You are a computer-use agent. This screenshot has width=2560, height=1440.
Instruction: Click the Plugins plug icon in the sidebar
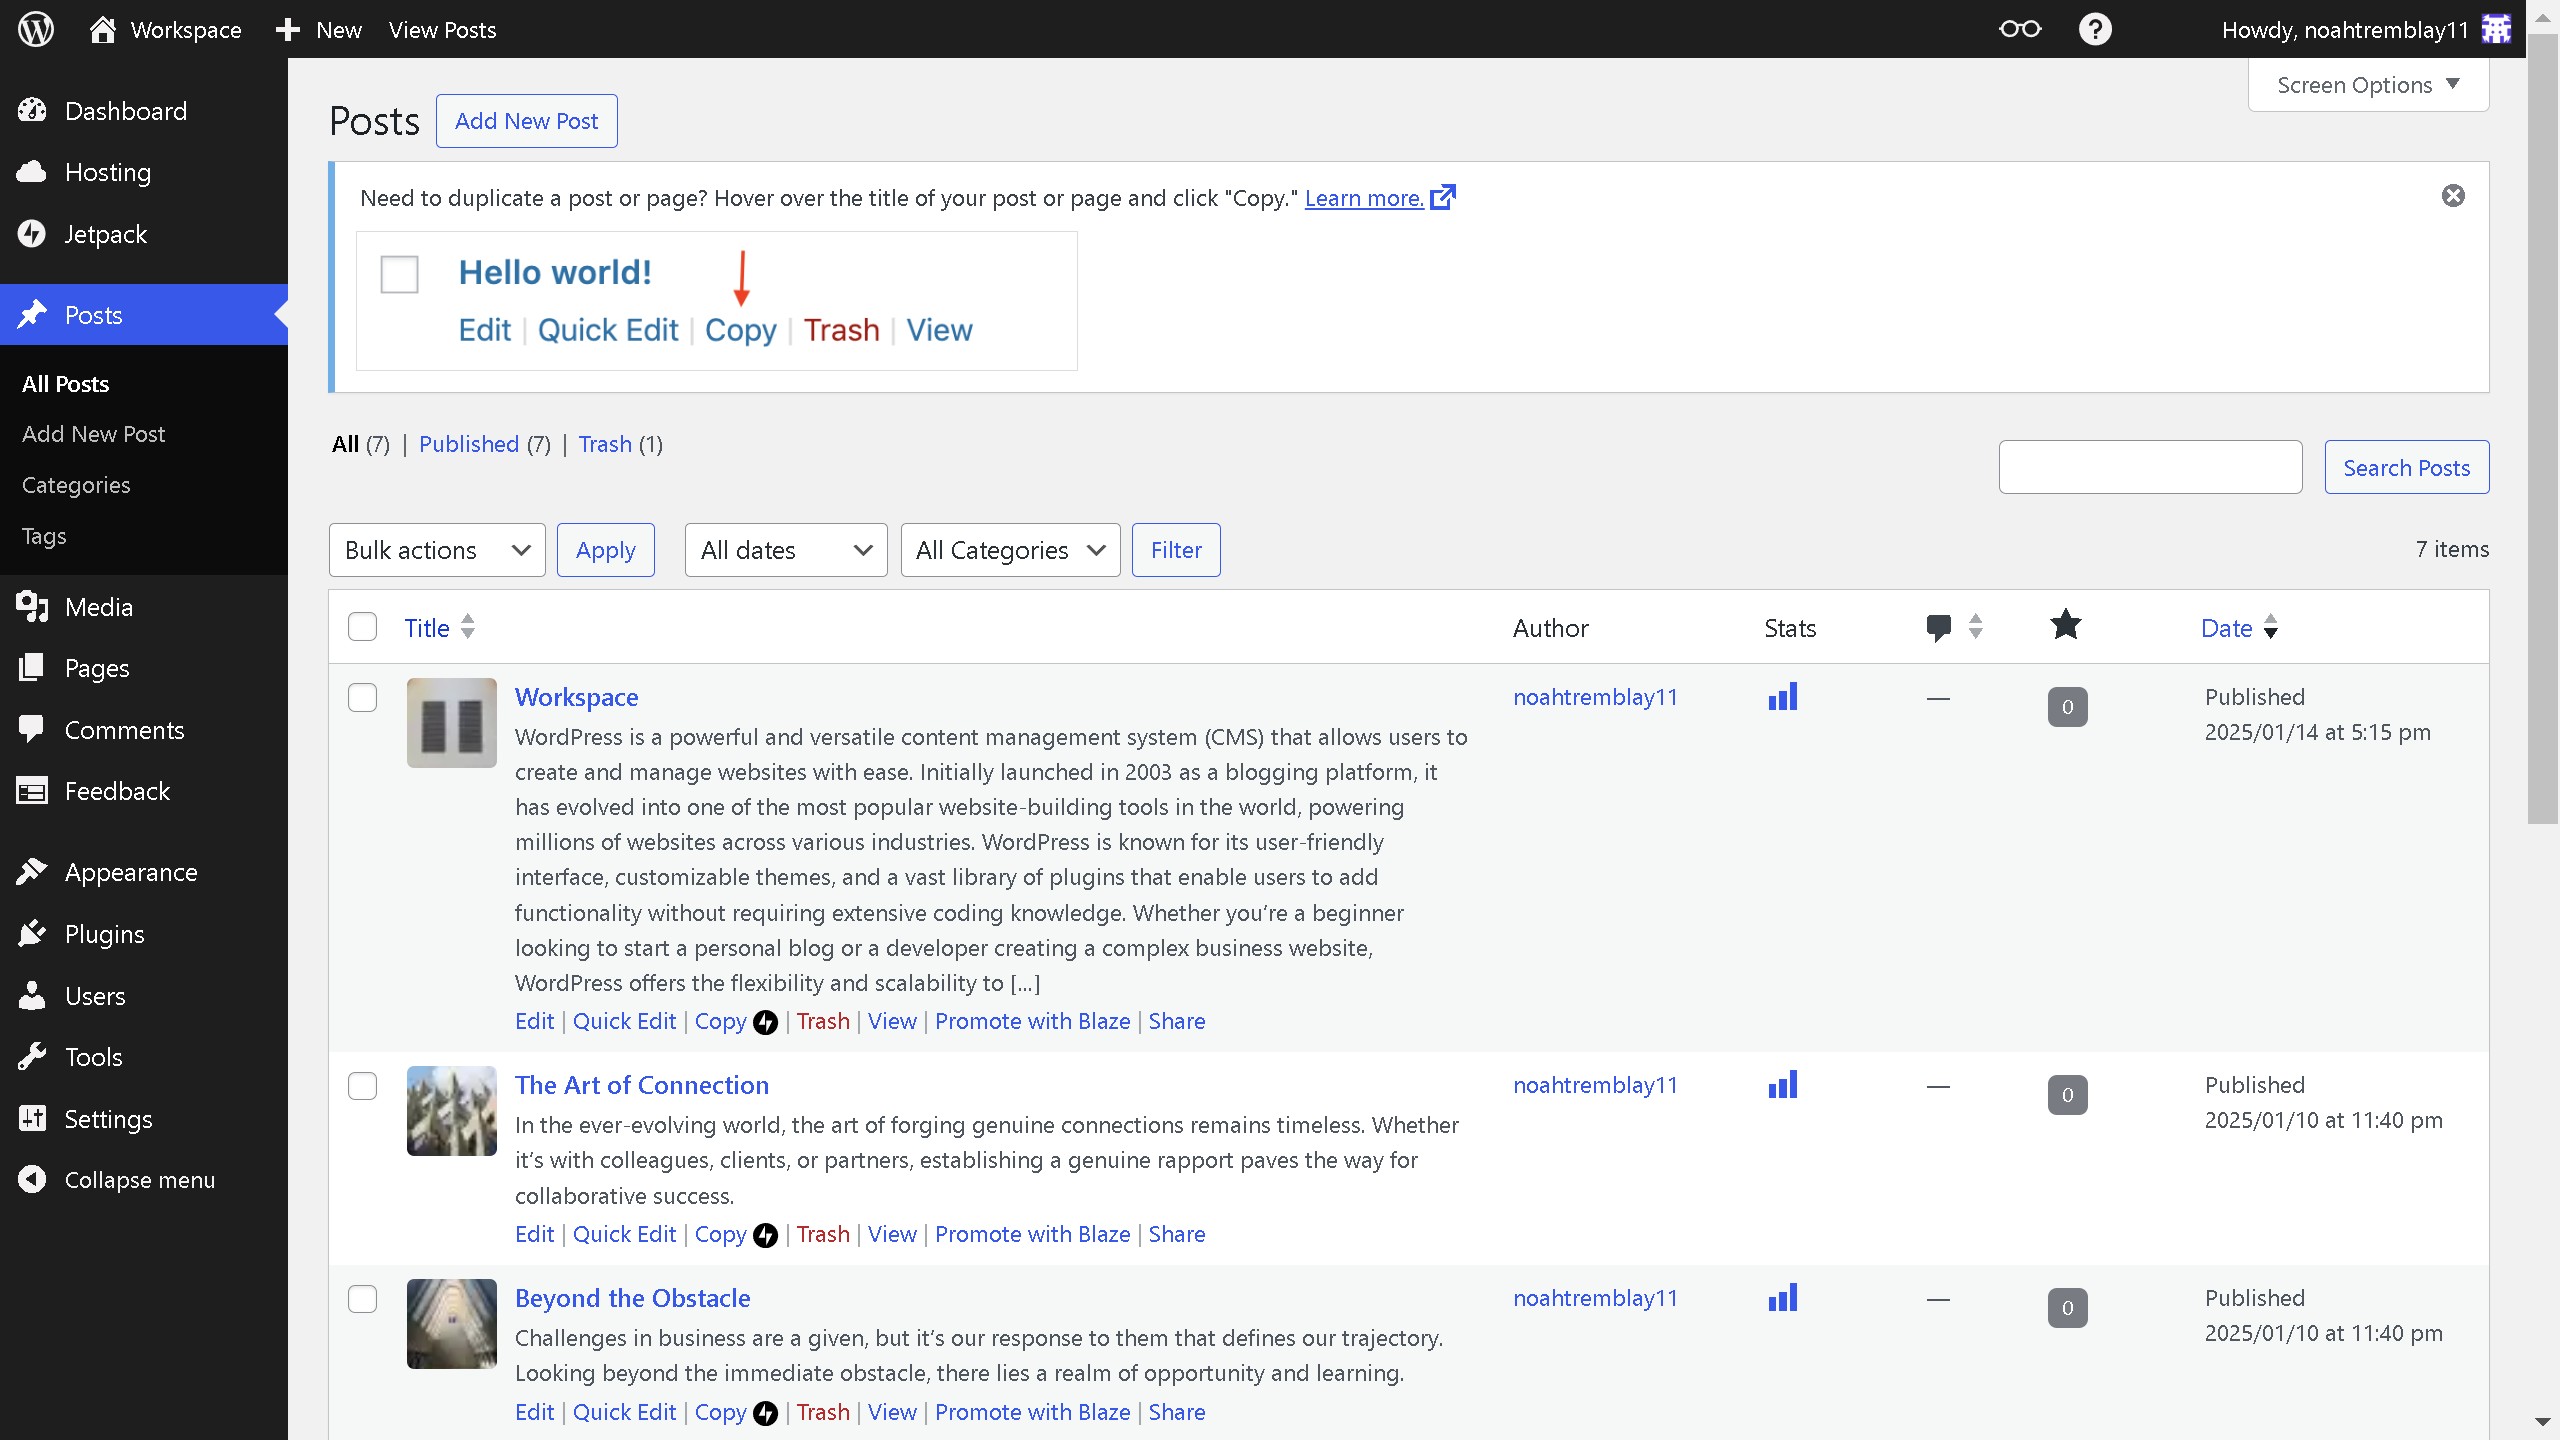32,934
